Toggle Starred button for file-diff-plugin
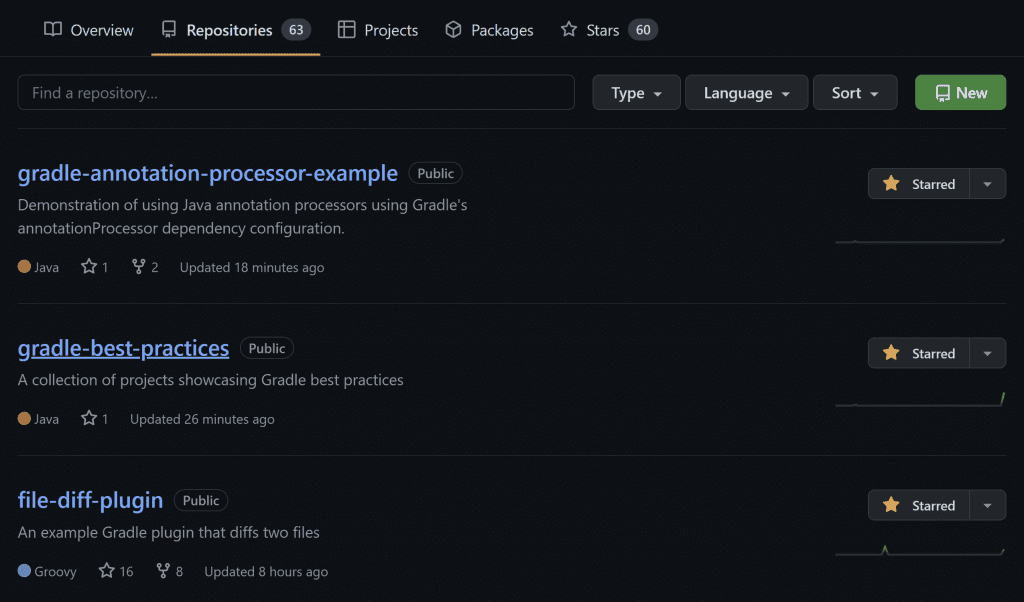The width and height of the screenshot is (1024, 602). click(x=919, y=505)
